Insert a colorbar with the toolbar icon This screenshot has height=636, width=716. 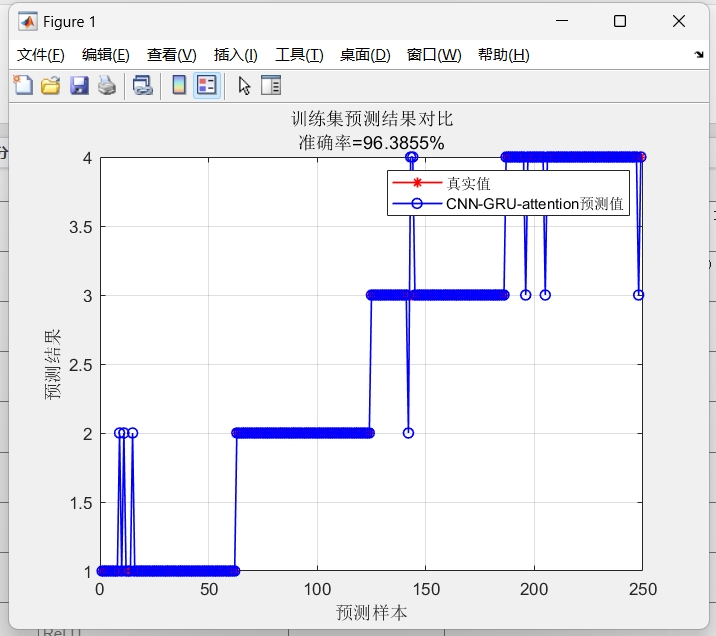(x=179, y=85)
